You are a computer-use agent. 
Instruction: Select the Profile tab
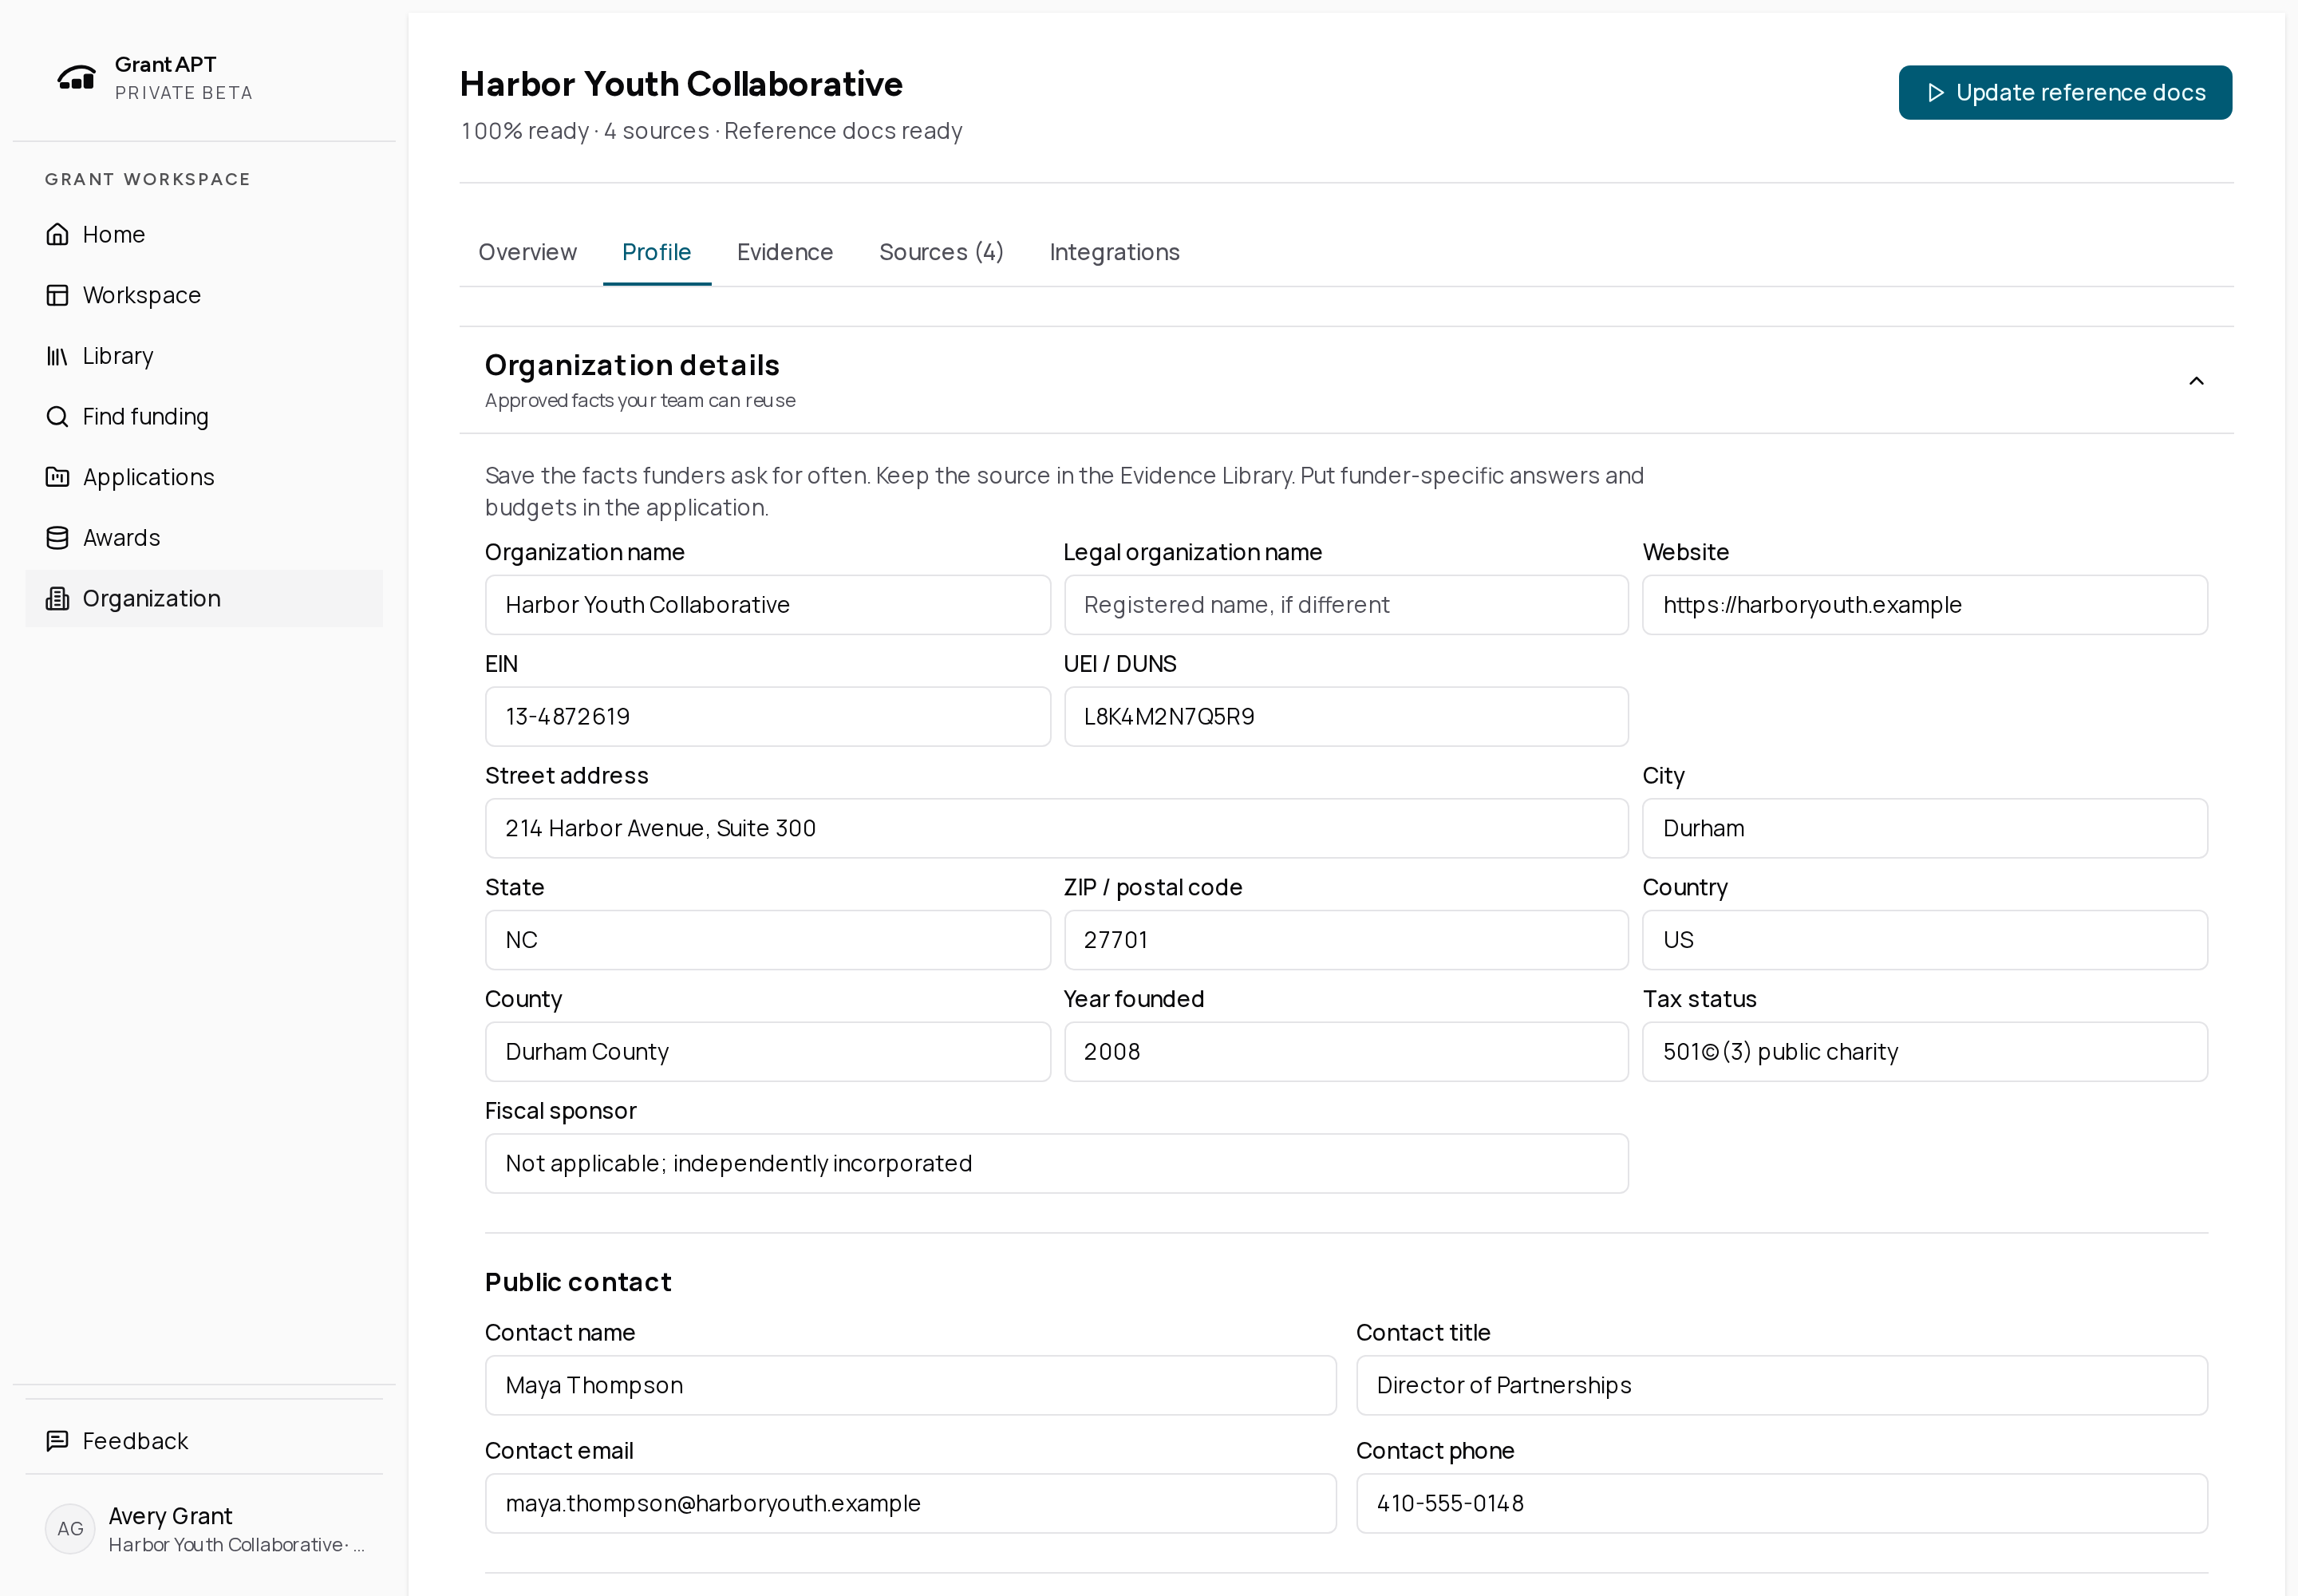point(656,252)
